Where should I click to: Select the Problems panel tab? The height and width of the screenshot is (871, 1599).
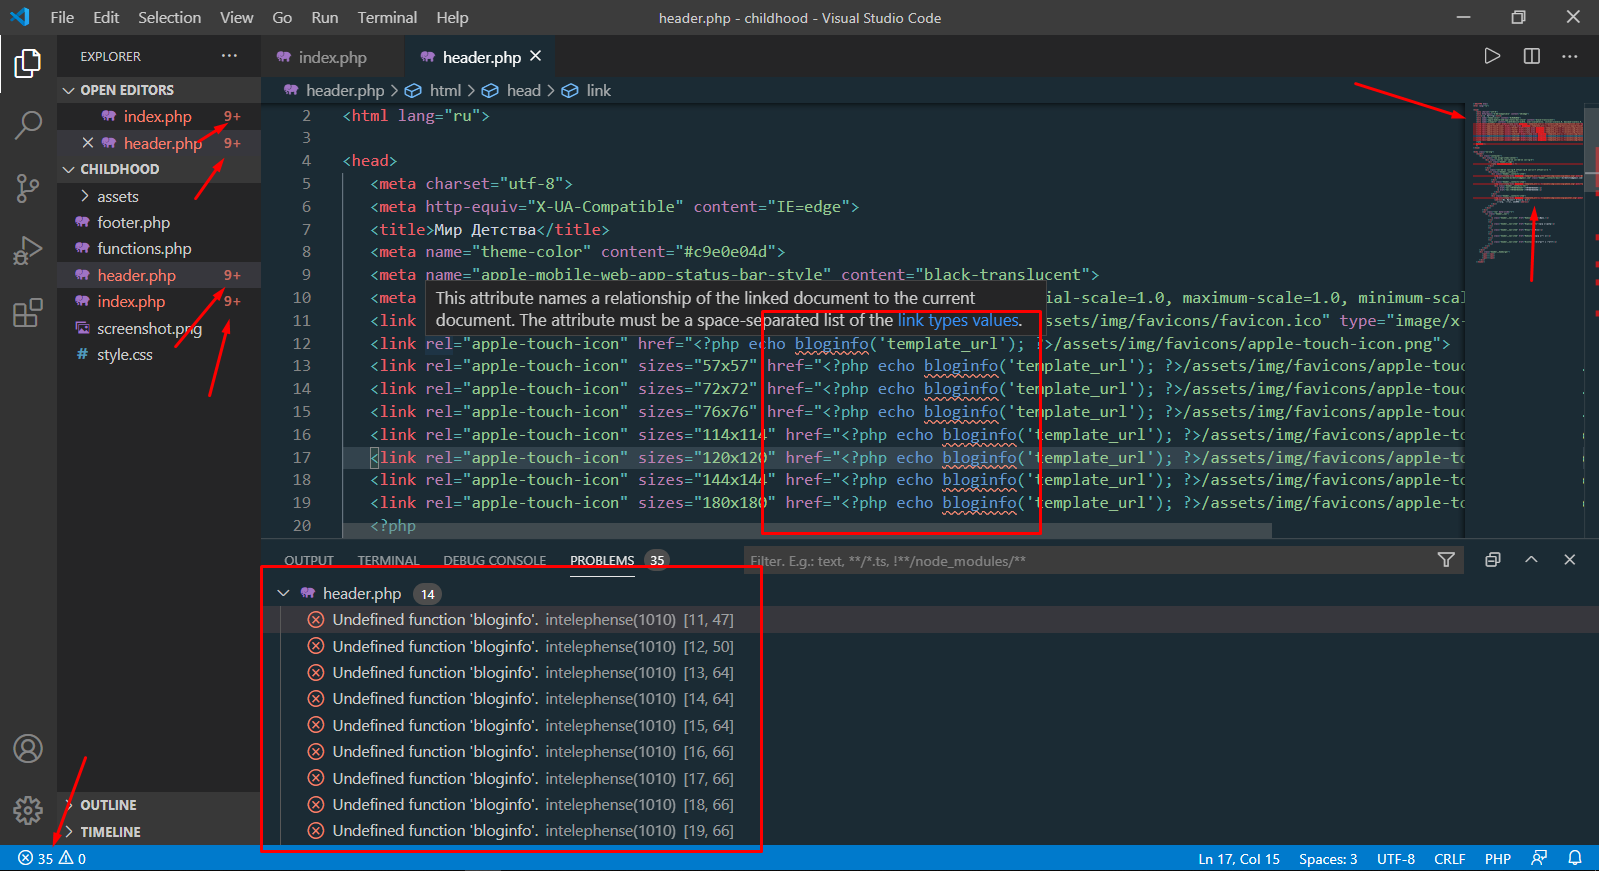(602, 560)
